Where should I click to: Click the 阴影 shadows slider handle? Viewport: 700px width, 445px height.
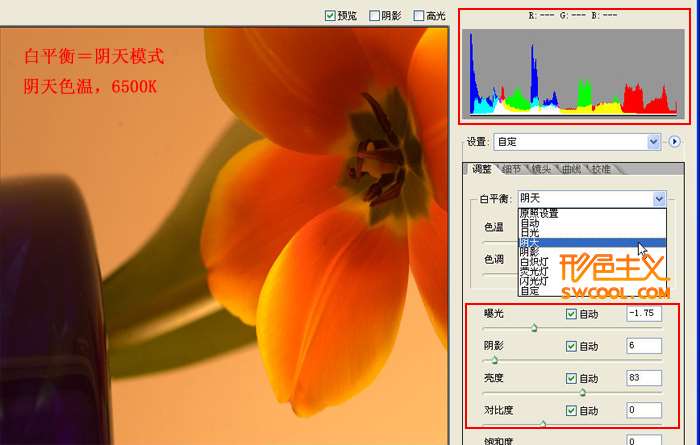coord(494,360)
